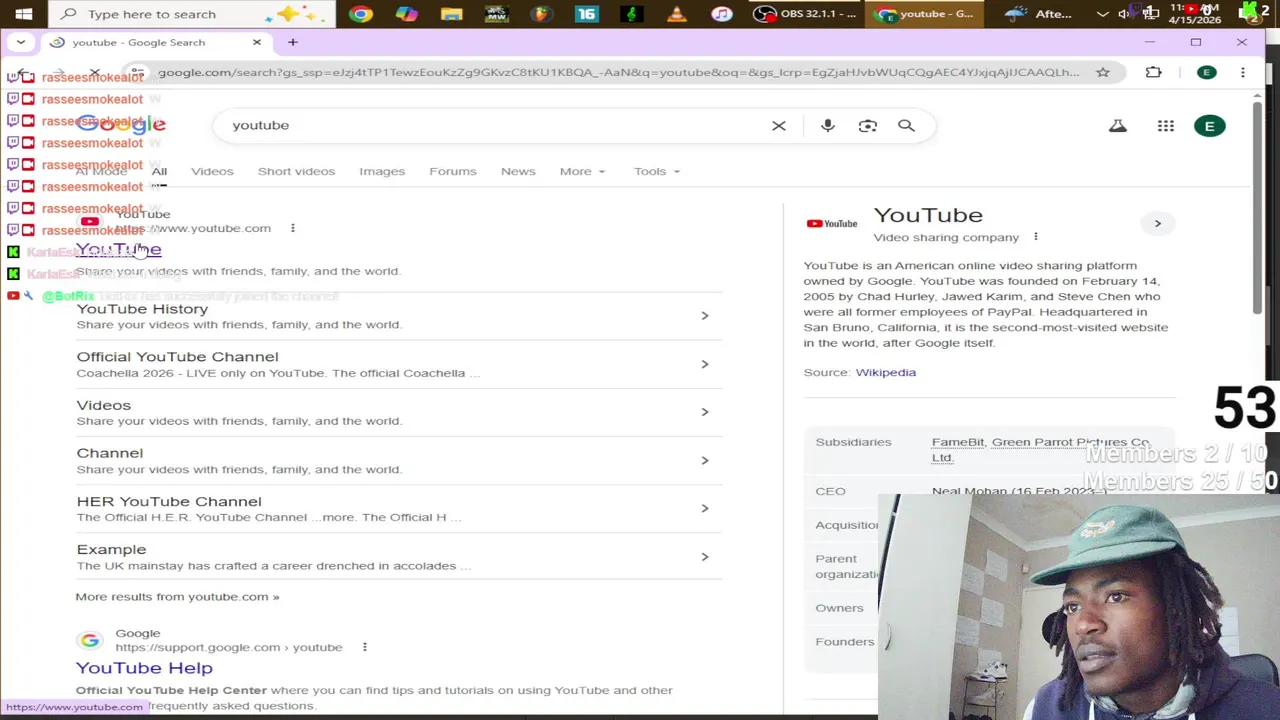Expand YouTube History sitelink arrow
1280x720 pixels.
tap(705, 316)
